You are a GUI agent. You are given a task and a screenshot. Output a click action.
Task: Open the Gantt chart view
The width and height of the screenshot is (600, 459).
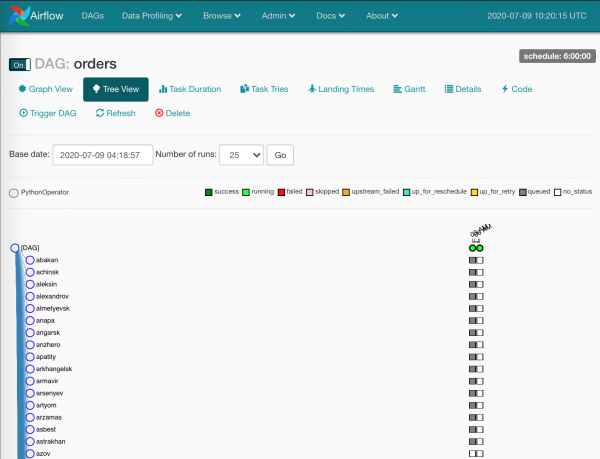click(x=409, y=89)
